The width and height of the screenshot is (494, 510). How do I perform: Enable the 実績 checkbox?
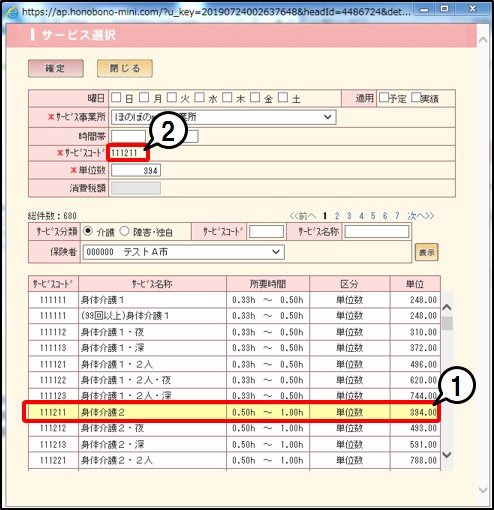coord(416,97)
